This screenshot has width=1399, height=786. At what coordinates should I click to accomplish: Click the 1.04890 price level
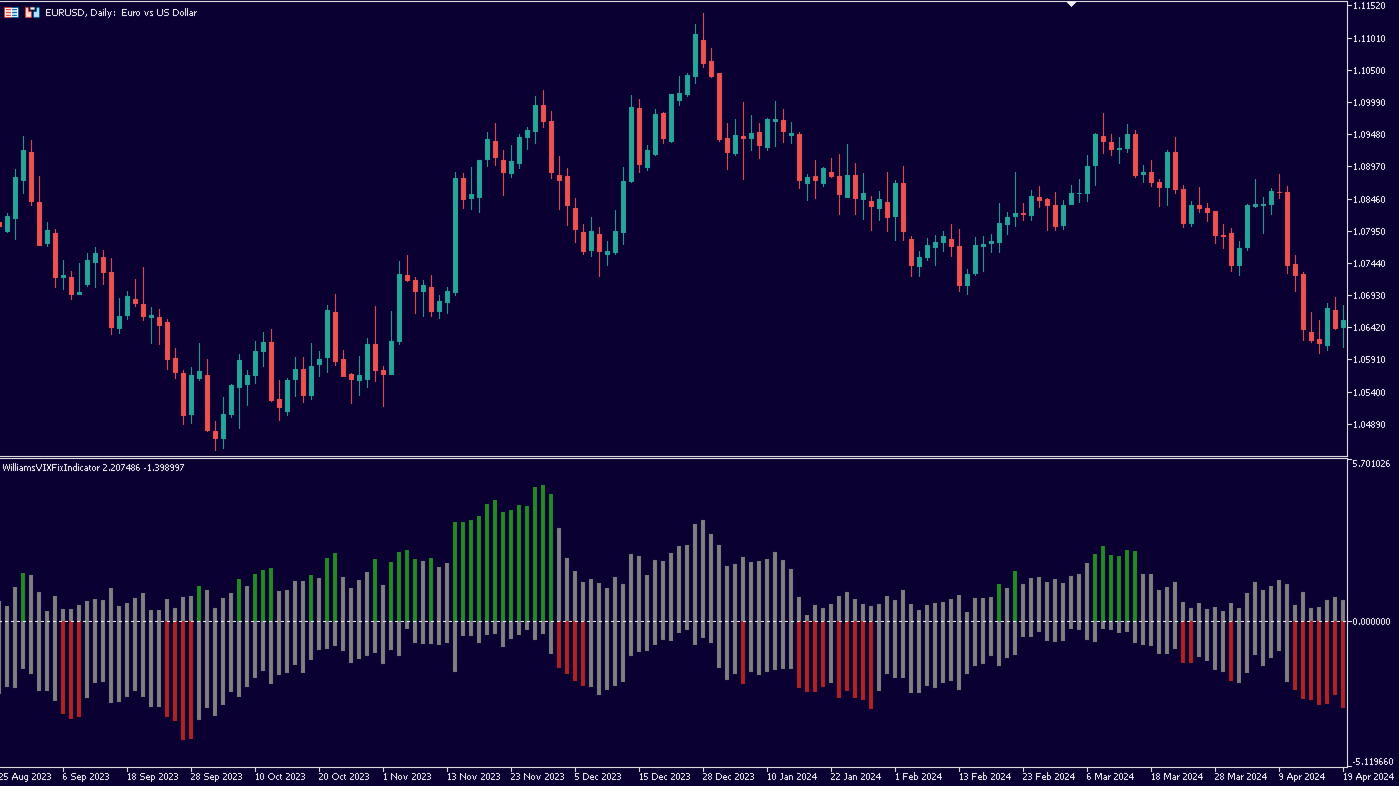[x=1367, y=424]
